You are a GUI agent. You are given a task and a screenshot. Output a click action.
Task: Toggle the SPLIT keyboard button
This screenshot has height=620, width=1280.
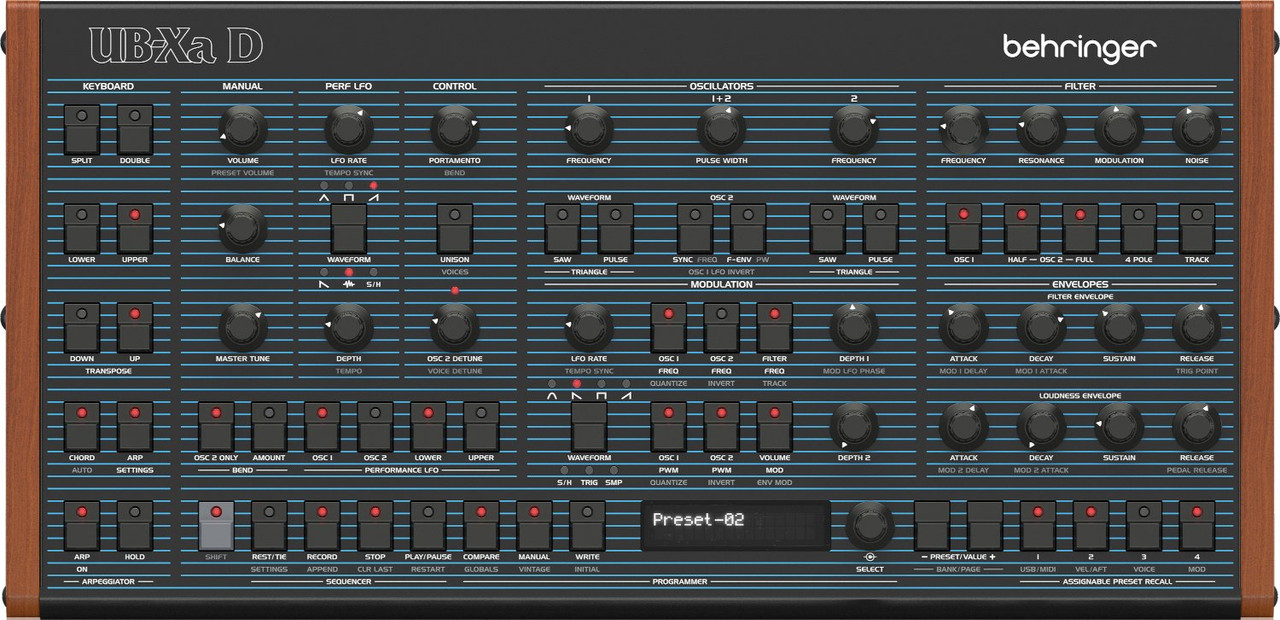[x=82, y=129]
